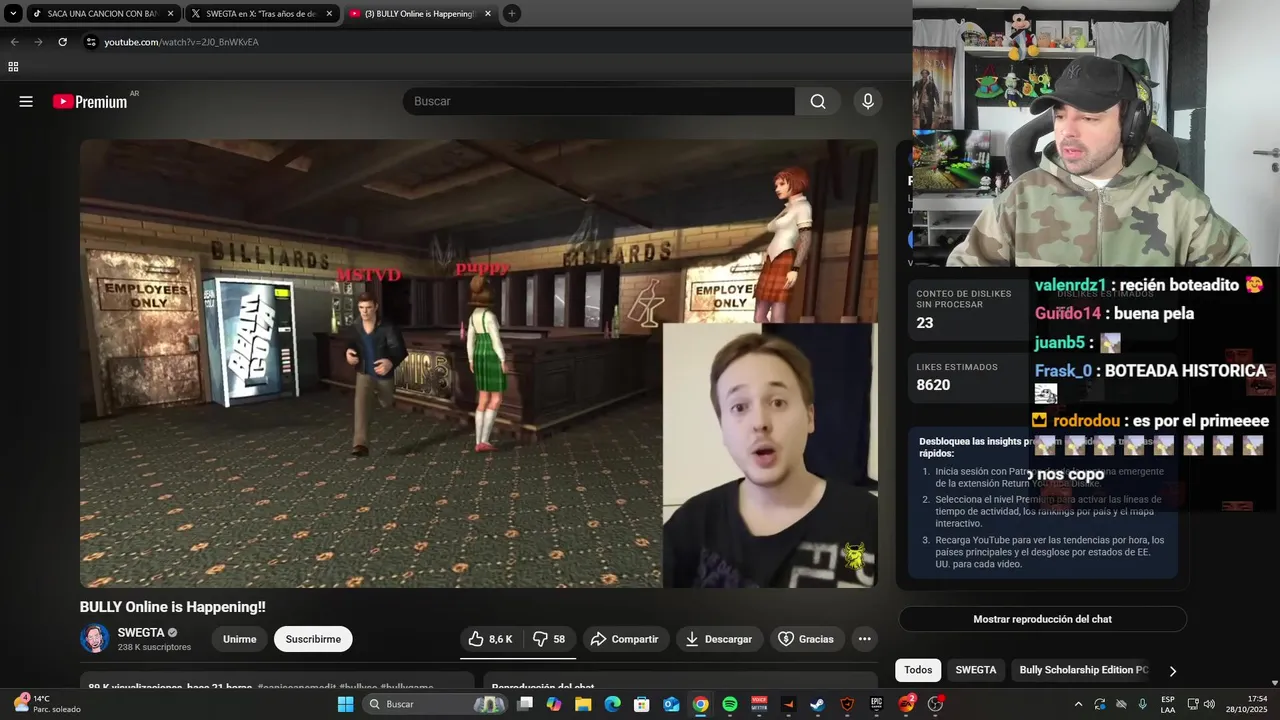
Task: Open the microphone tray icon
Action: 1142,704
